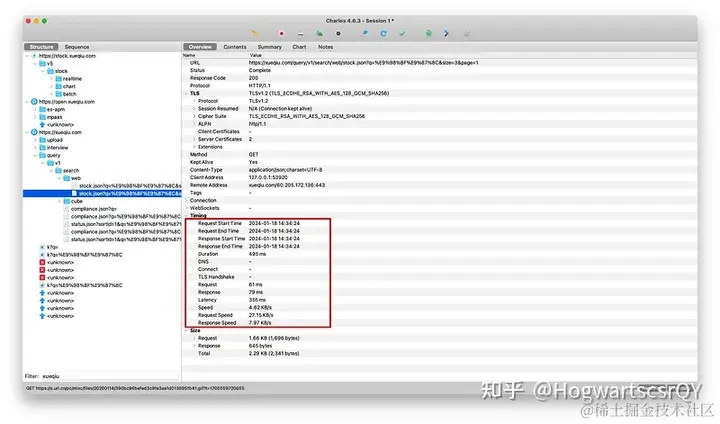Open the Summary tab
The width and height of the screenshot is (720, 424).
pyautogui.click(x=270, y=47)
